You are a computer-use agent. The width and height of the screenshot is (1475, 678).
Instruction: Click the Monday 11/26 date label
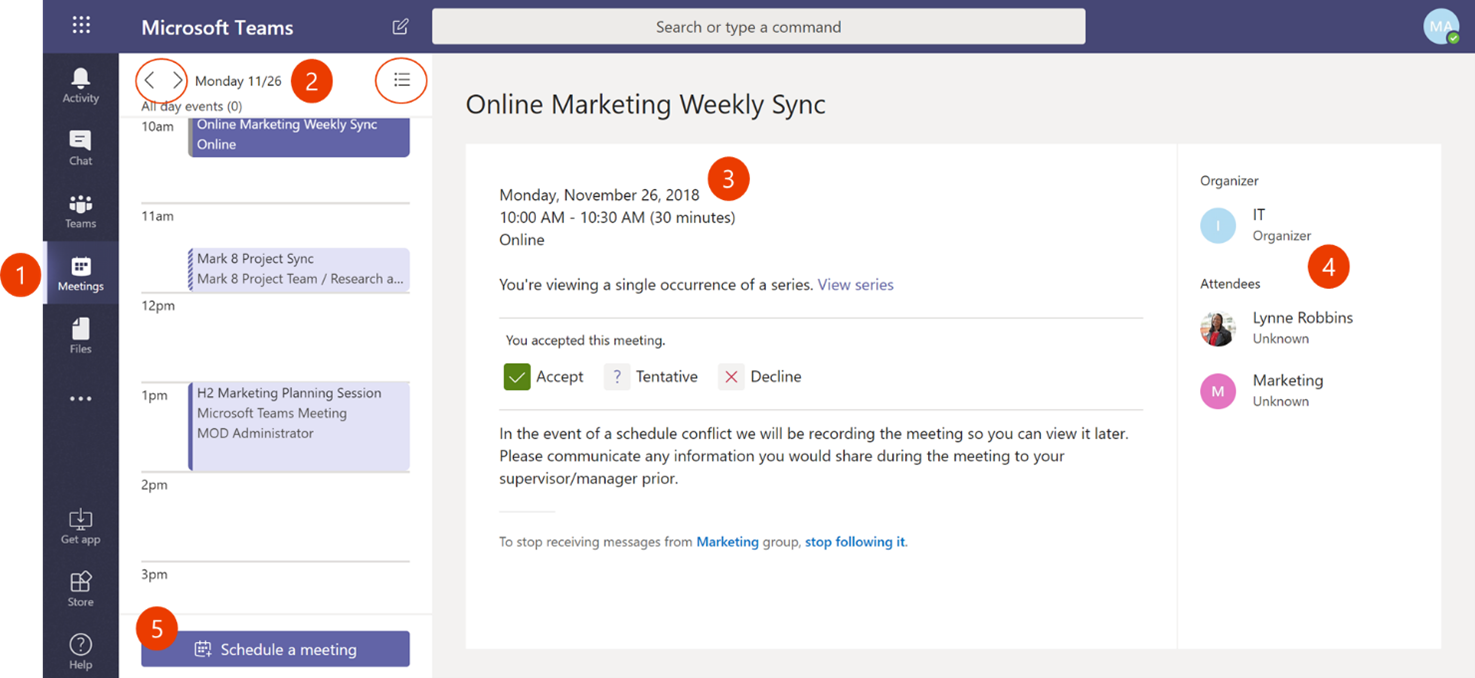click(x=238, y=81)
